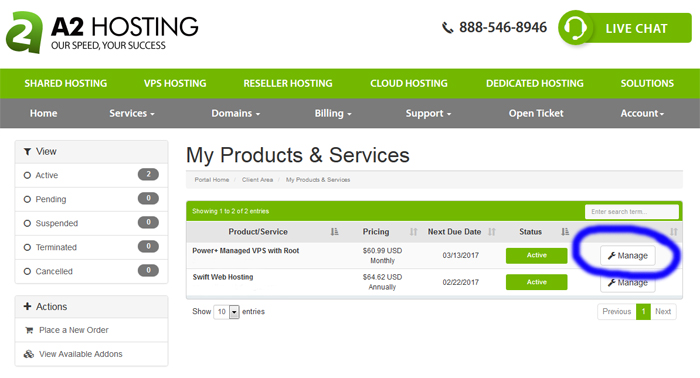Click the cart icon for Place a New Order

tap(29, 330)
